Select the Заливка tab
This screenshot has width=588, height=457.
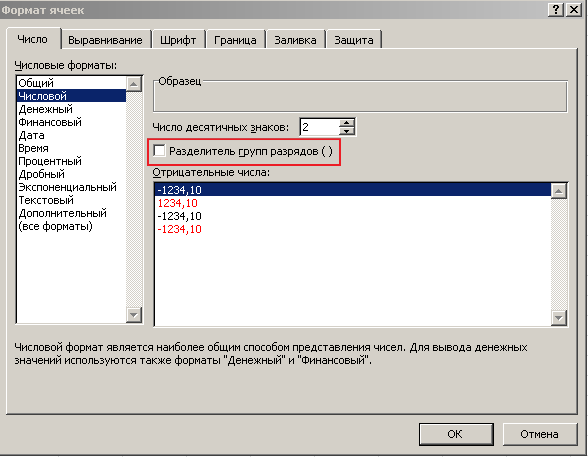[295, 40]
